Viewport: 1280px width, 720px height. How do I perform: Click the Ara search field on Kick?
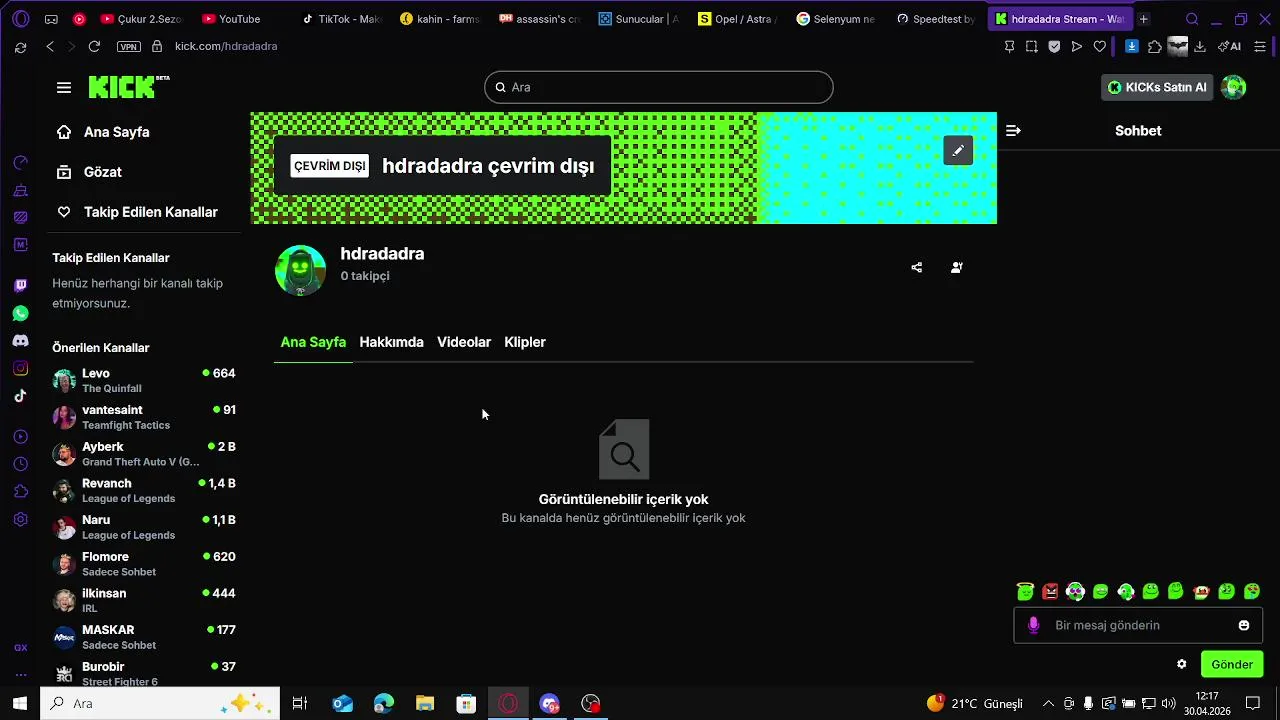tap(659, 87)
